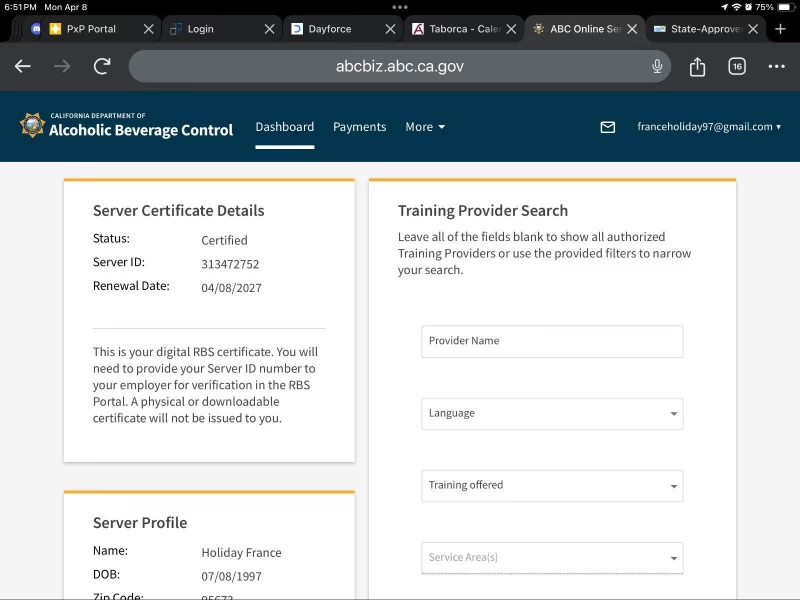The image size is (800, 600).
Task: Open the share sheet icon
Action: (x=697, y=67)
